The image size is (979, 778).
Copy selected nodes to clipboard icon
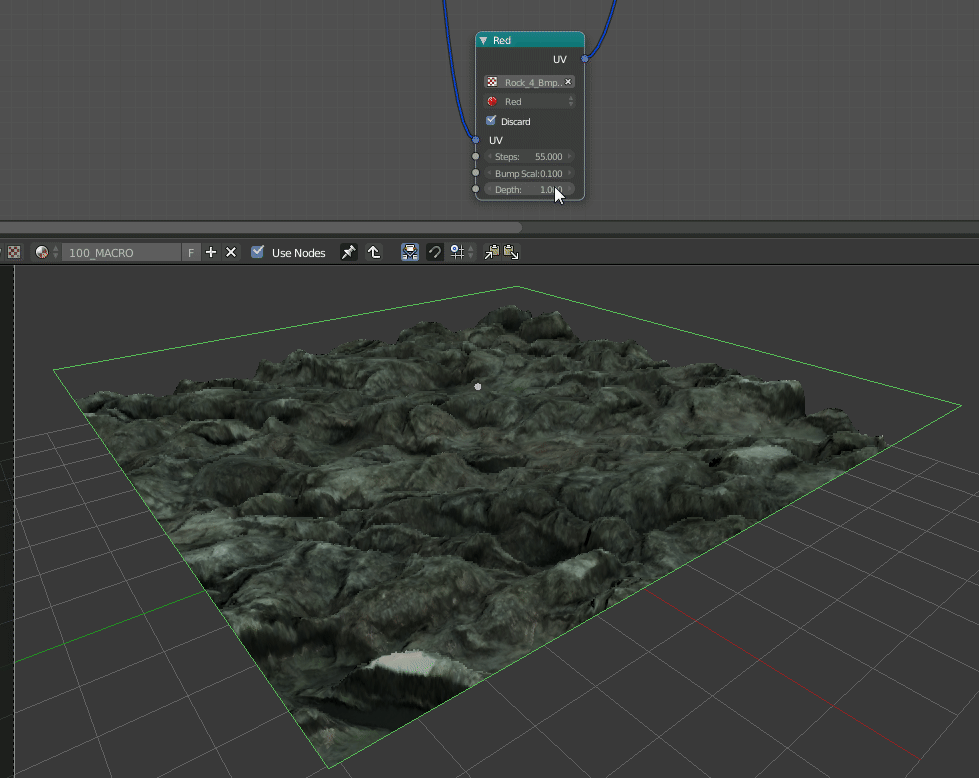492,252
